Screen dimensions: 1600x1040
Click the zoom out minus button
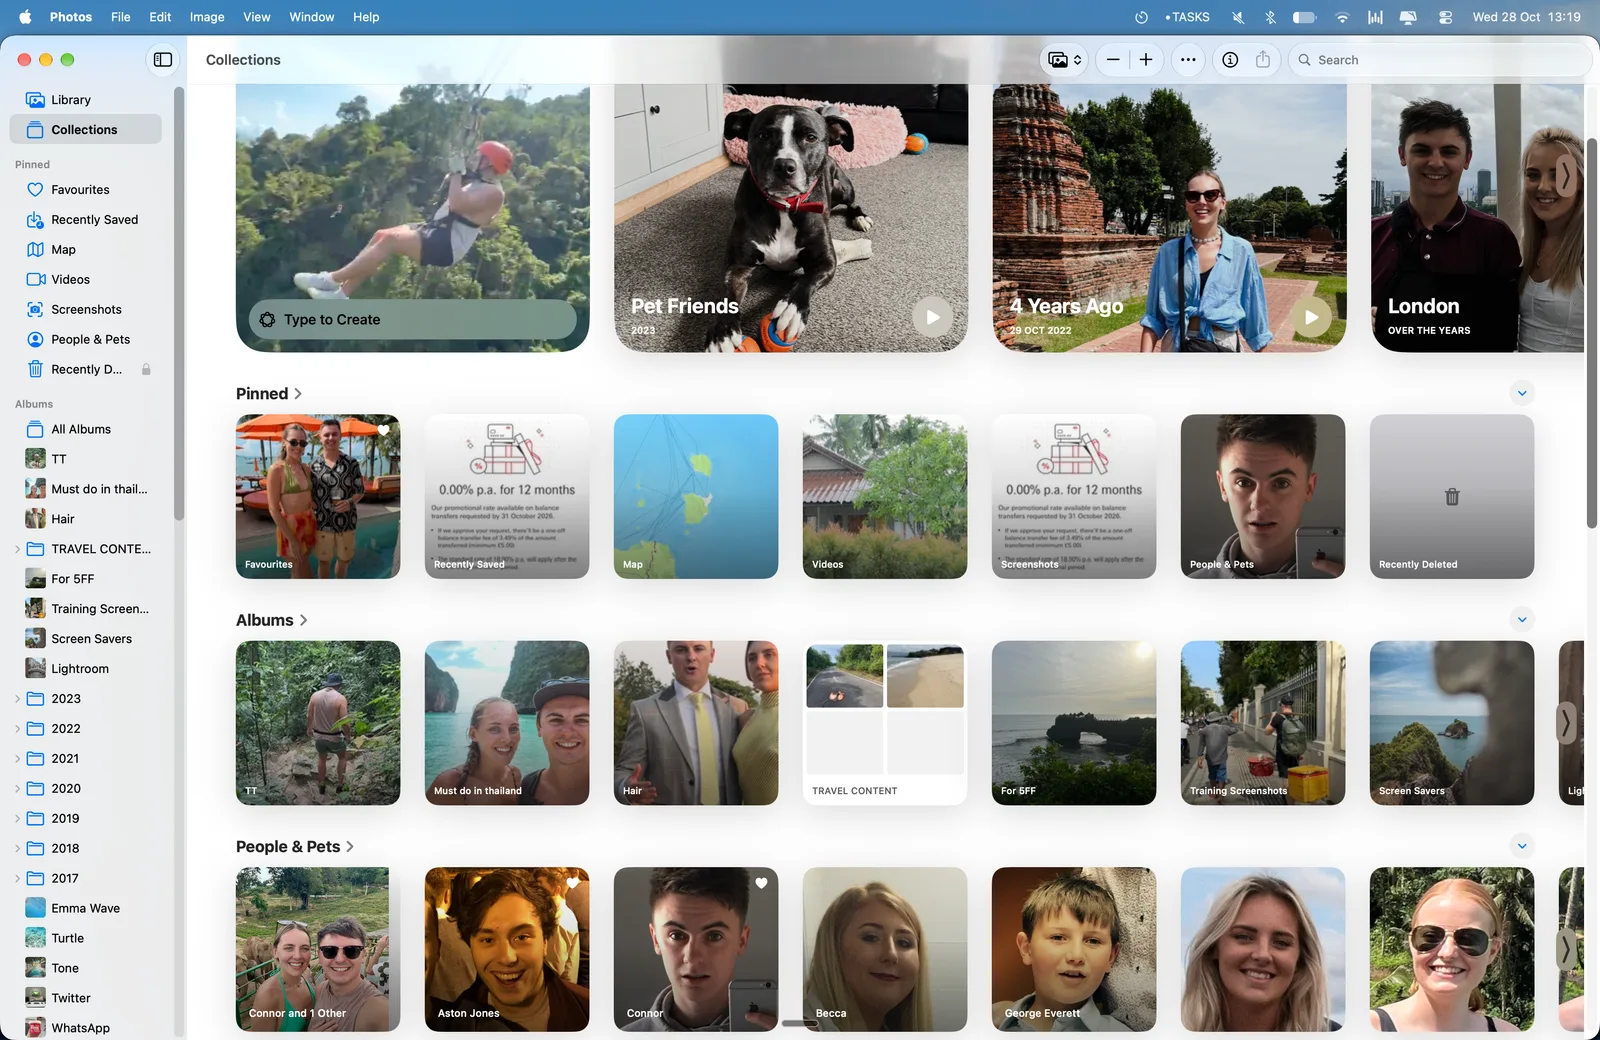1113,60
